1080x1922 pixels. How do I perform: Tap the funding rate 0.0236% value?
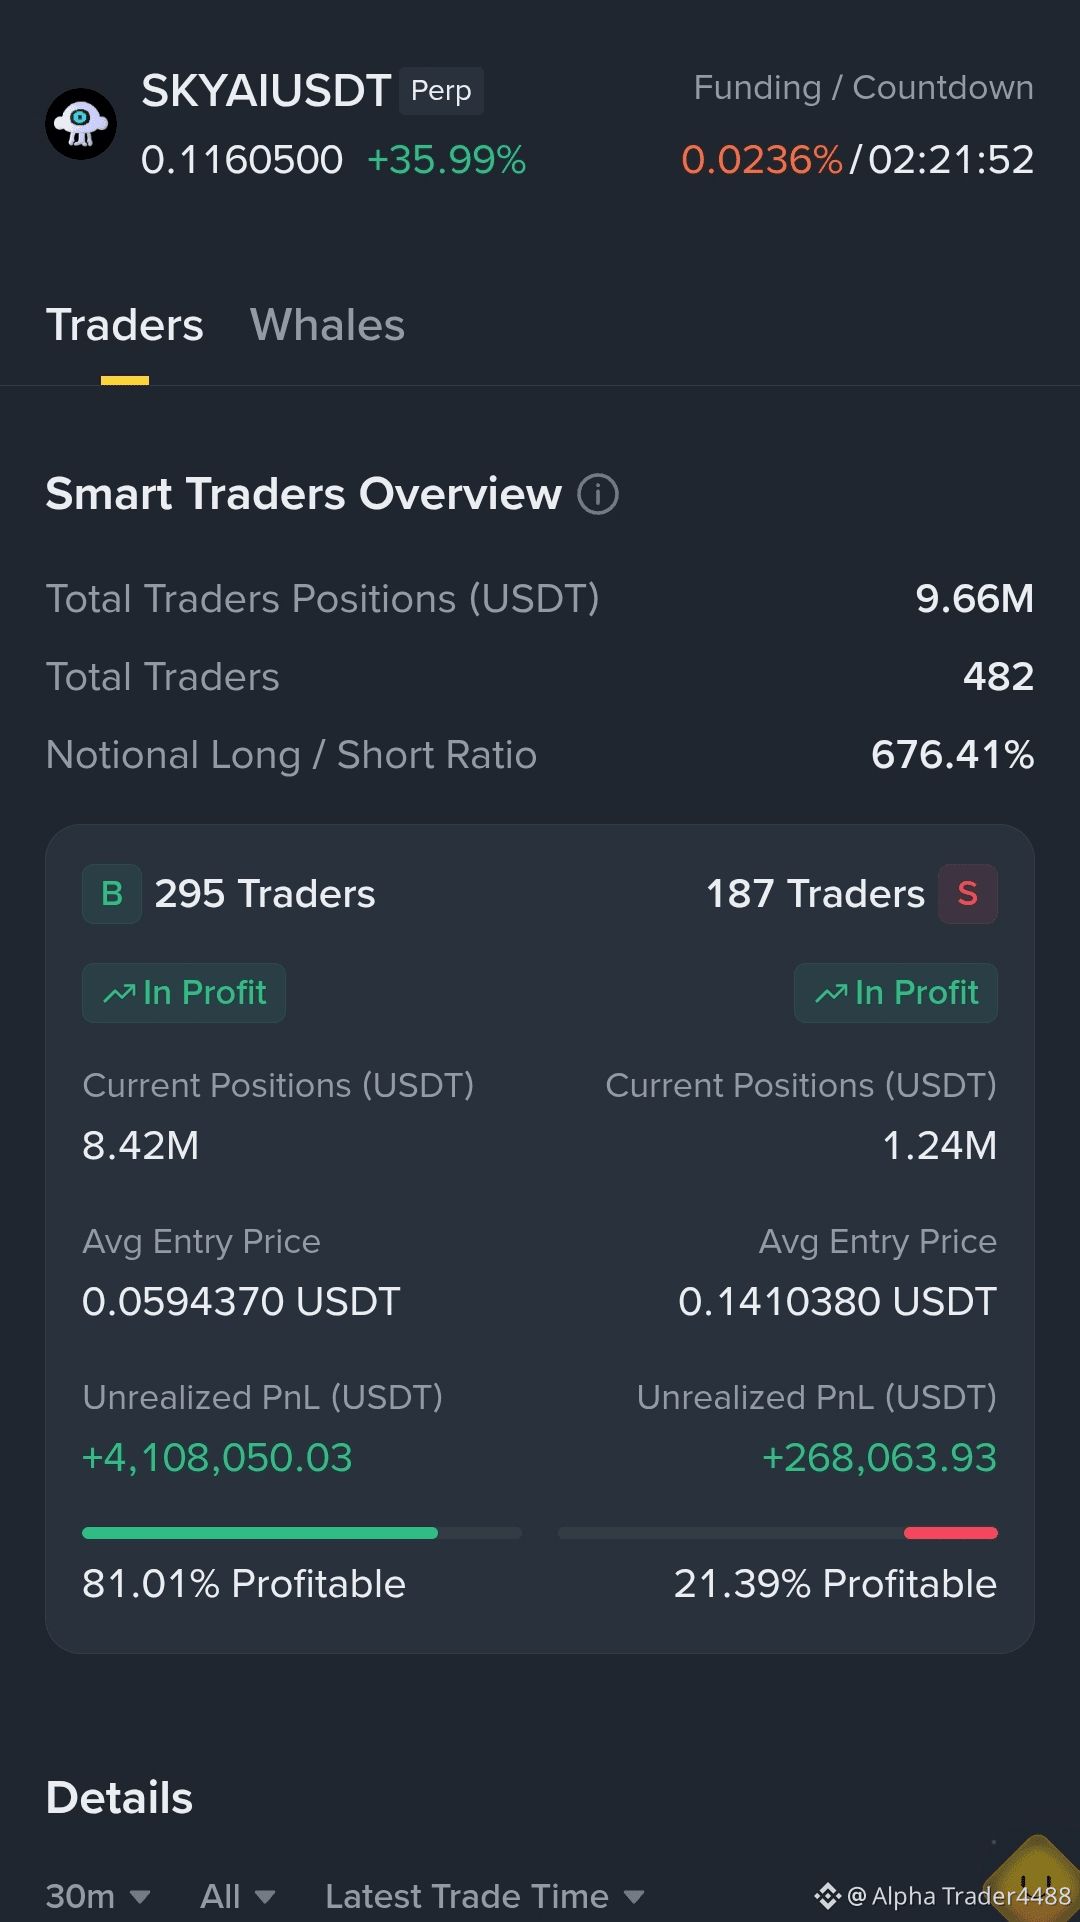click(x=762, y=160)
